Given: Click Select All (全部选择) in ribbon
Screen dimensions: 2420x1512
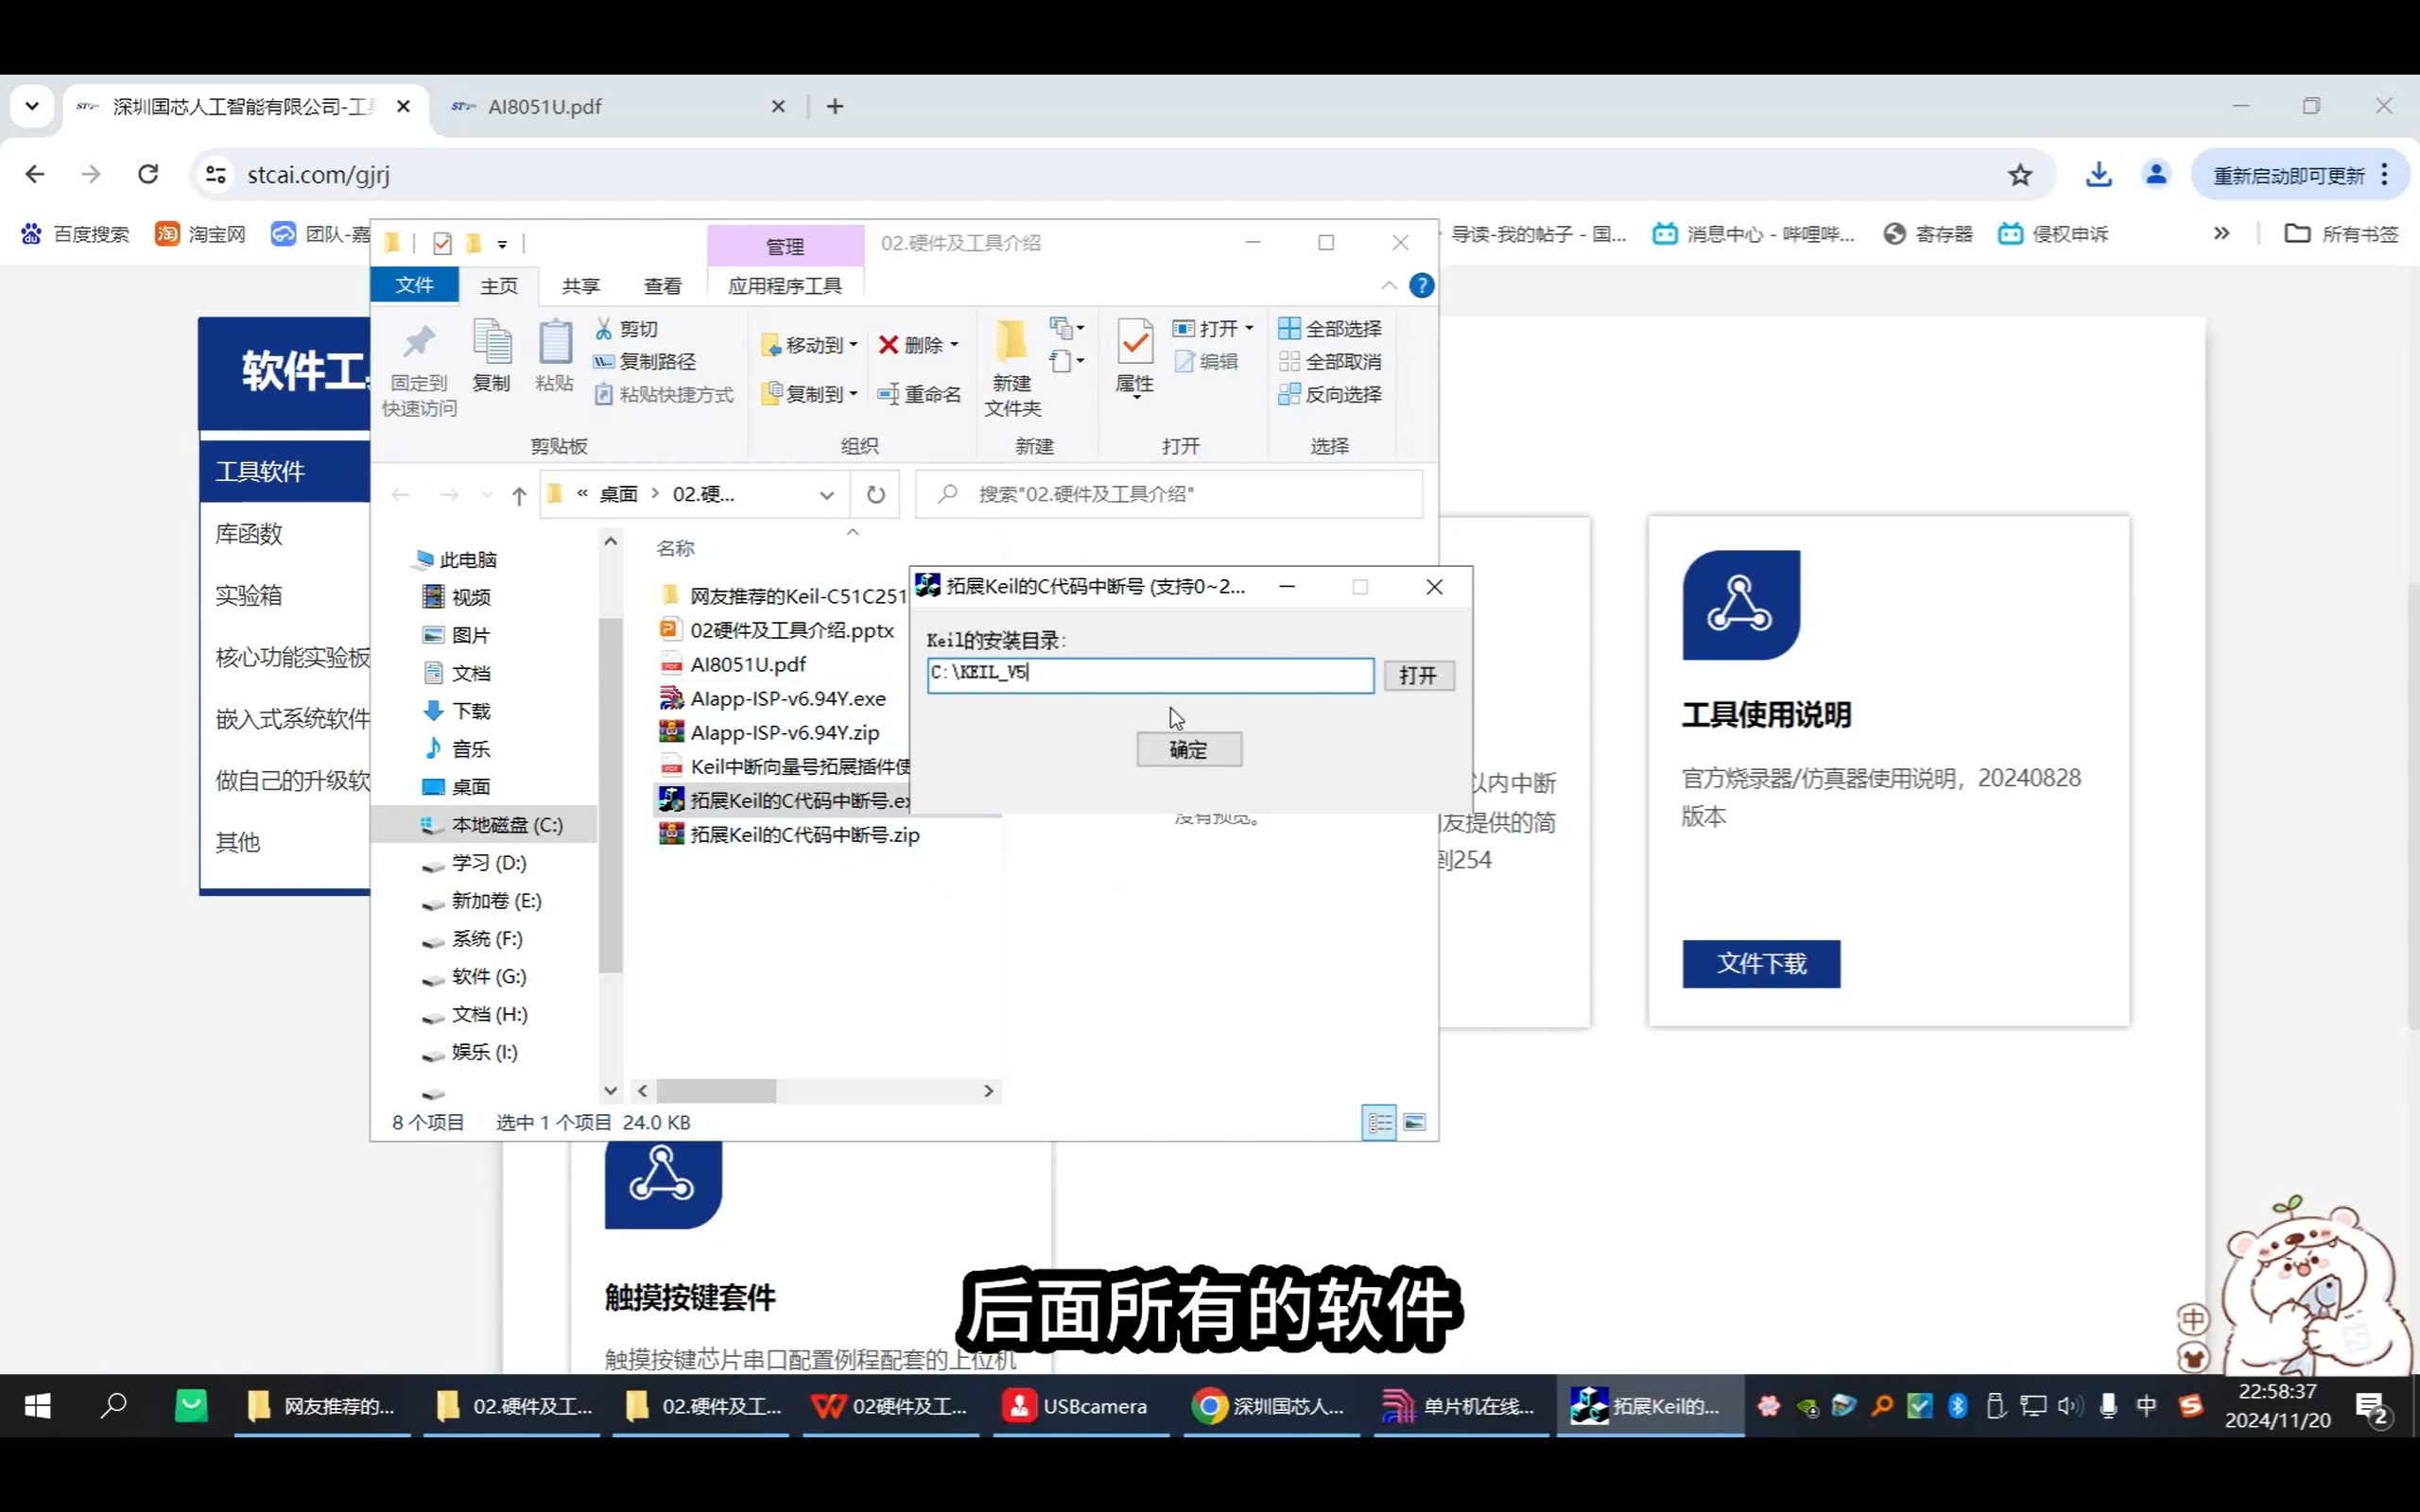Looking at the screenshot, I should pos(1330,329).
